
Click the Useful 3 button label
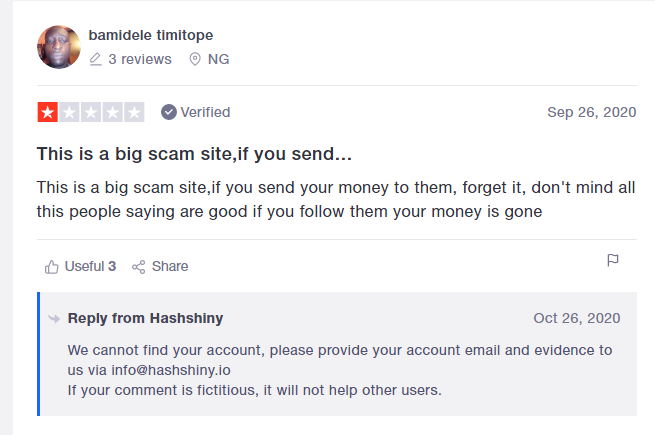[90, 266]
